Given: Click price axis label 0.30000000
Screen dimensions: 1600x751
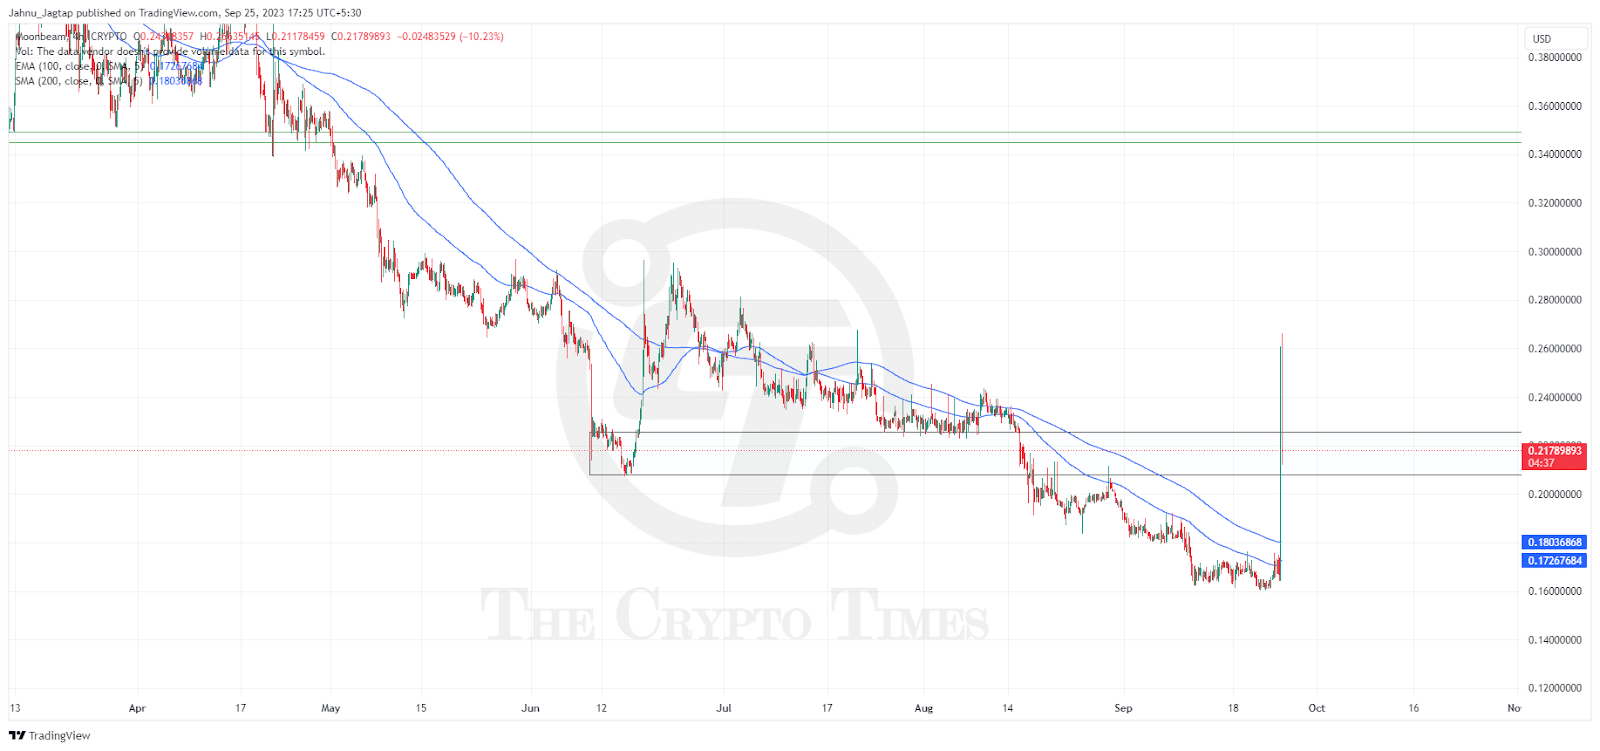Looking at the screenshot, I should coord(1555,252).
